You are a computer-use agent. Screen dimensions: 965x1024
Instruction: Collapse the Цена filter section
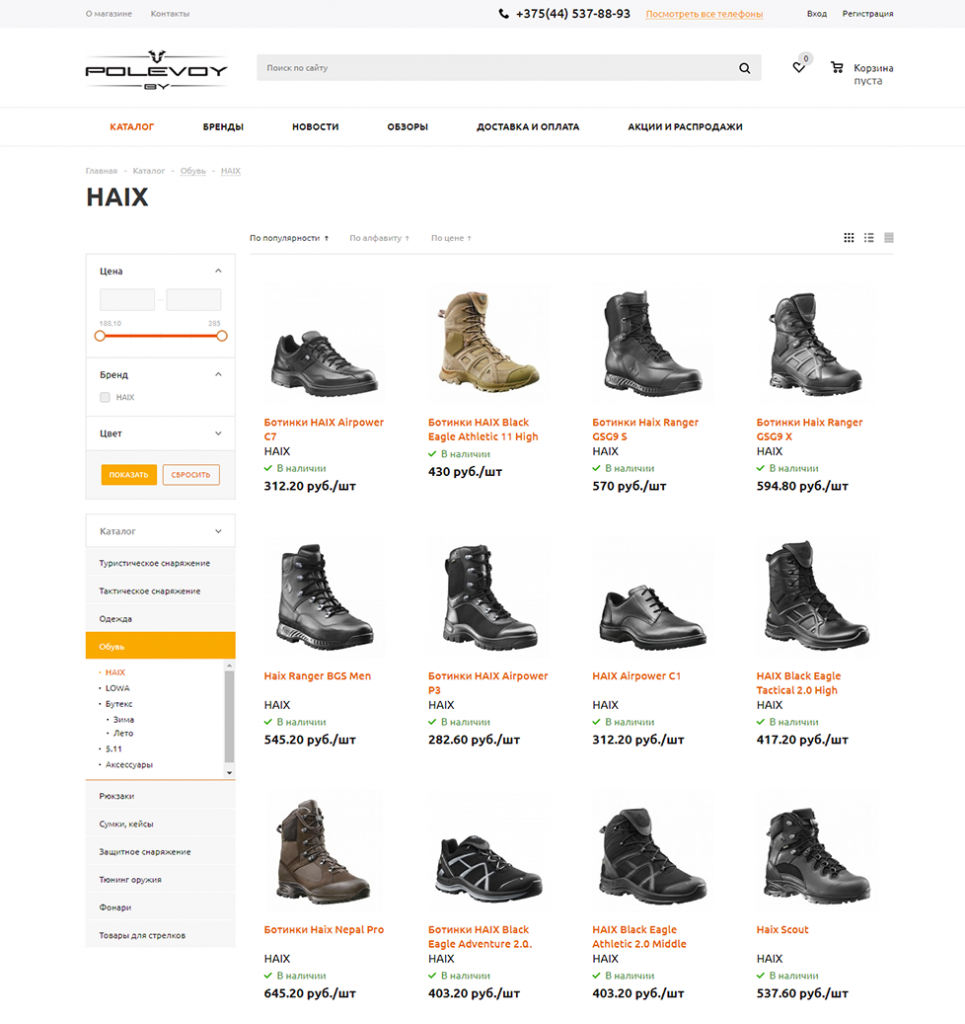(x=218, y=271)
